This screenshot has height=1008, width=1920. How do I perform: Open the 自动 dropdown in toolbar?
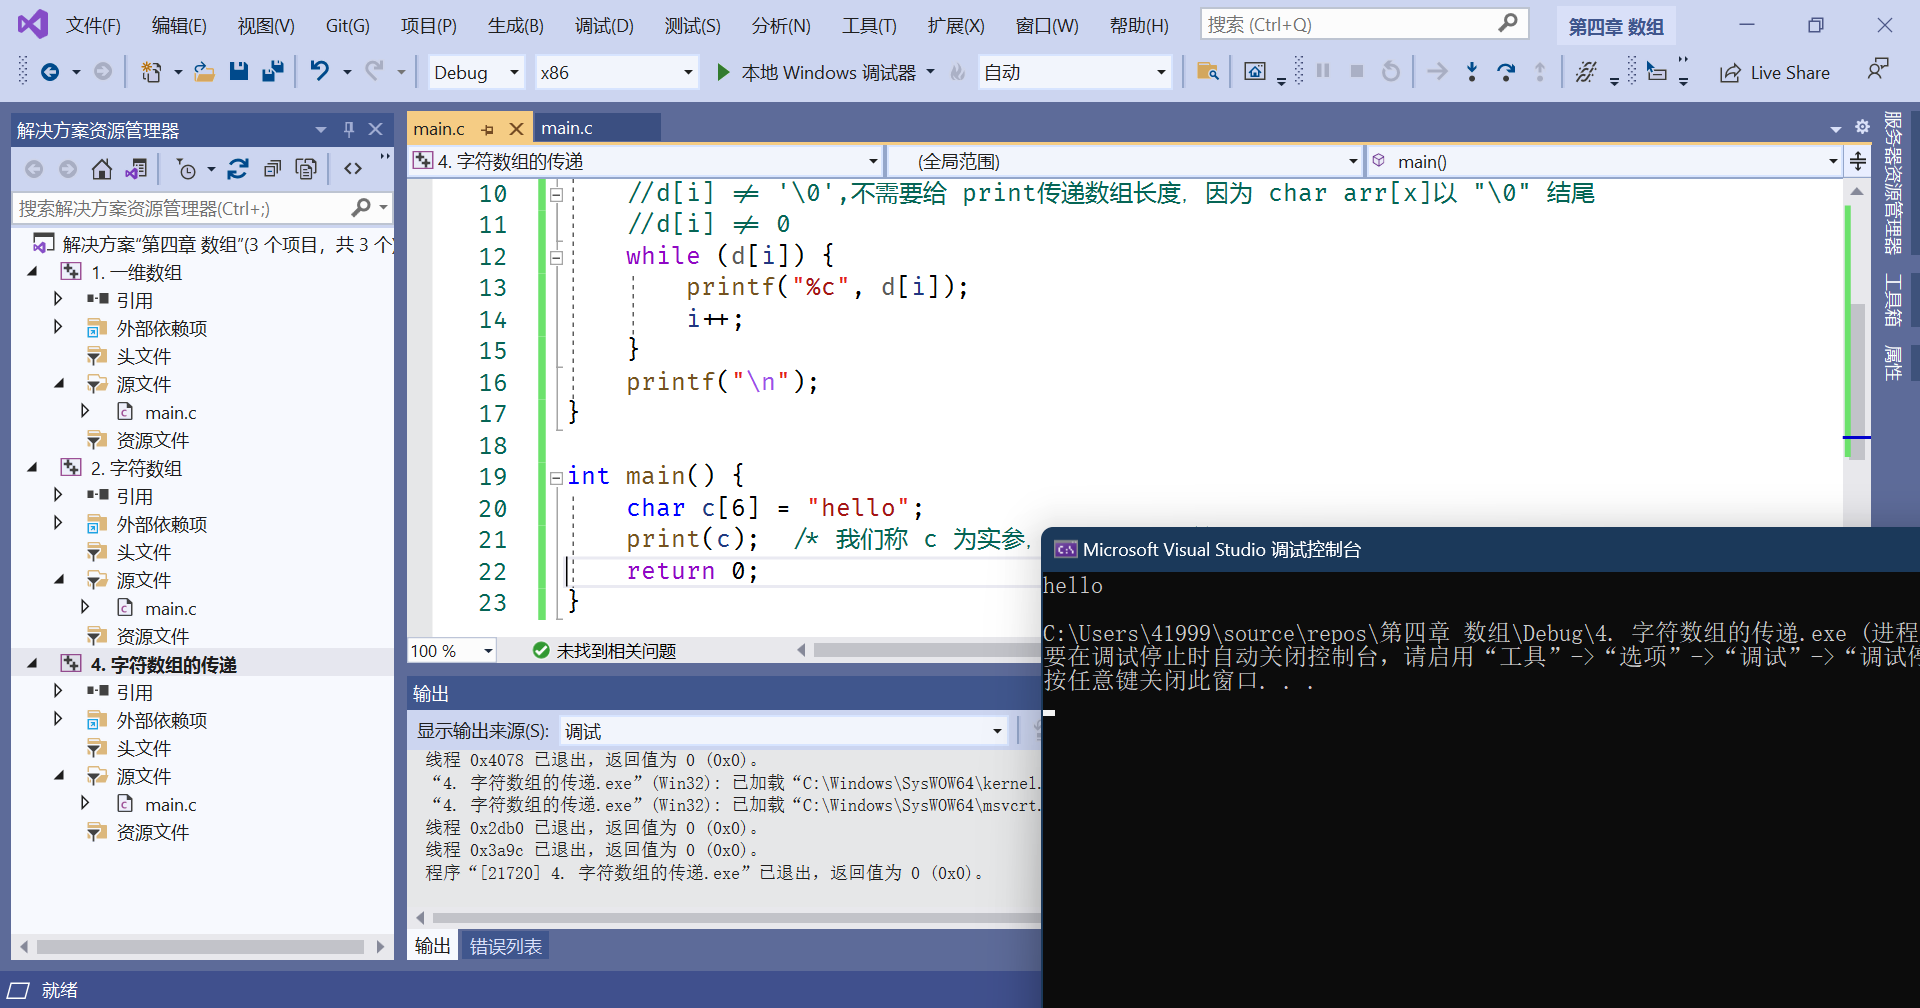coord(1075,72)
